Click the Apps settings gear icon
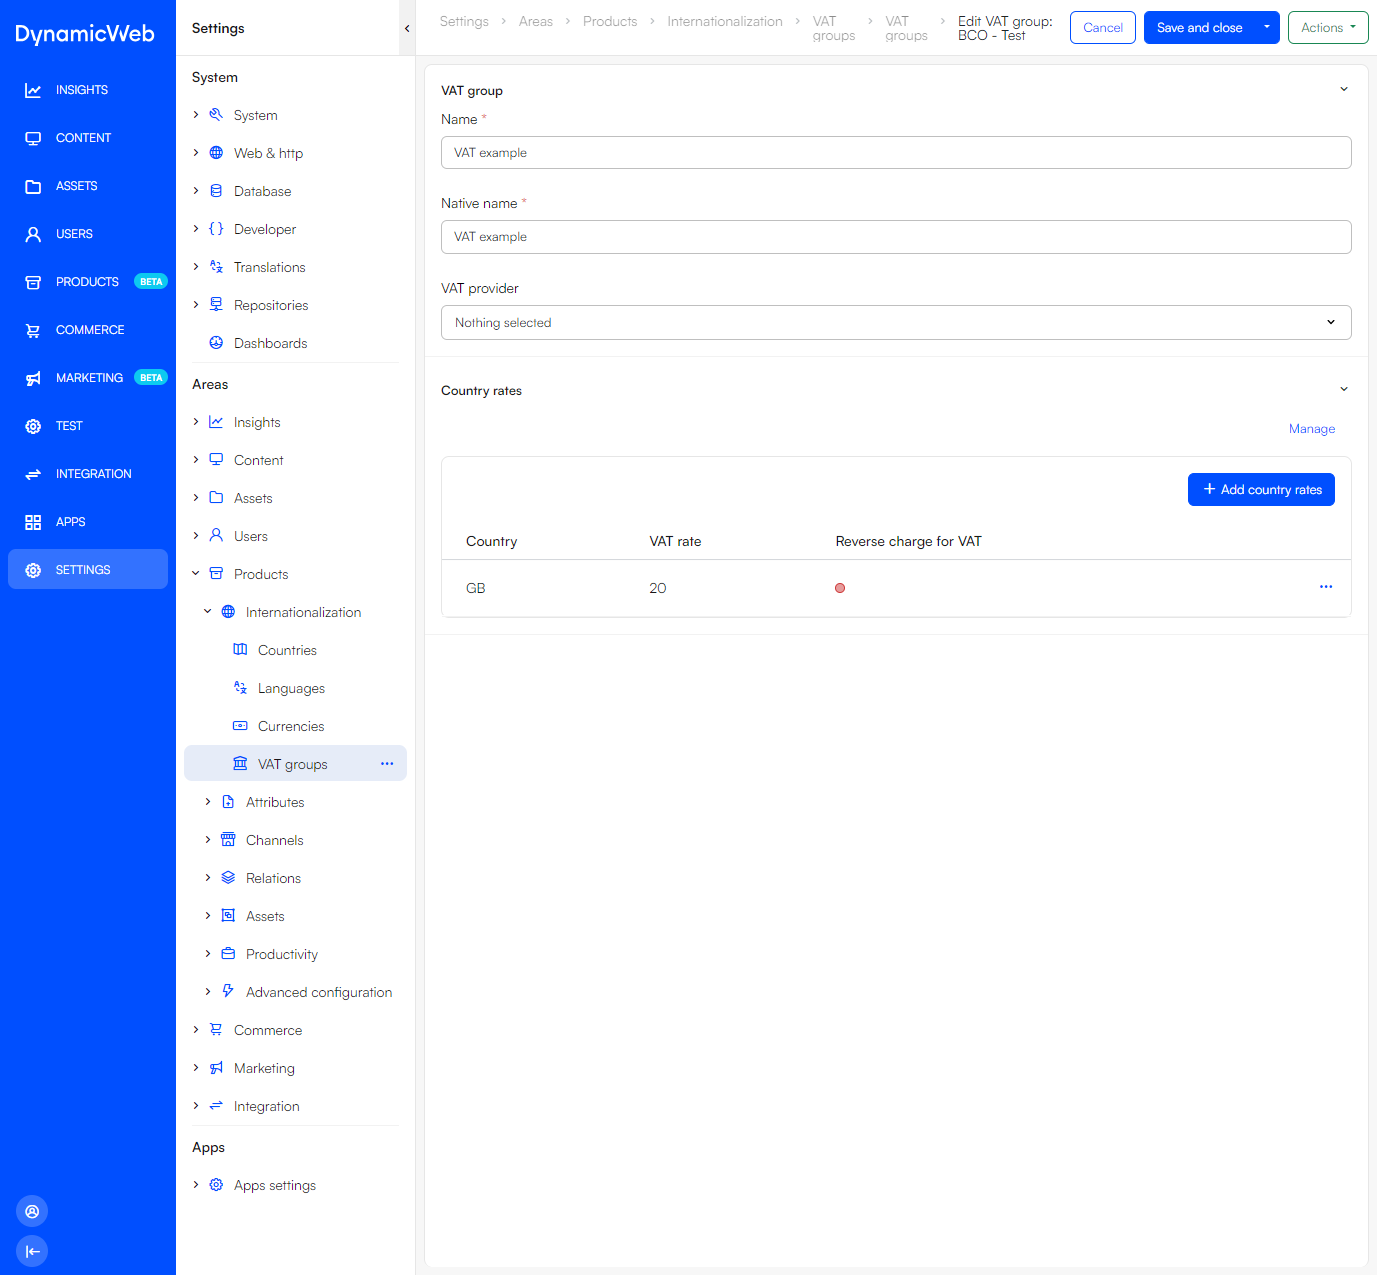This screenshot has width=1377, height=1275. point(216,1185)
